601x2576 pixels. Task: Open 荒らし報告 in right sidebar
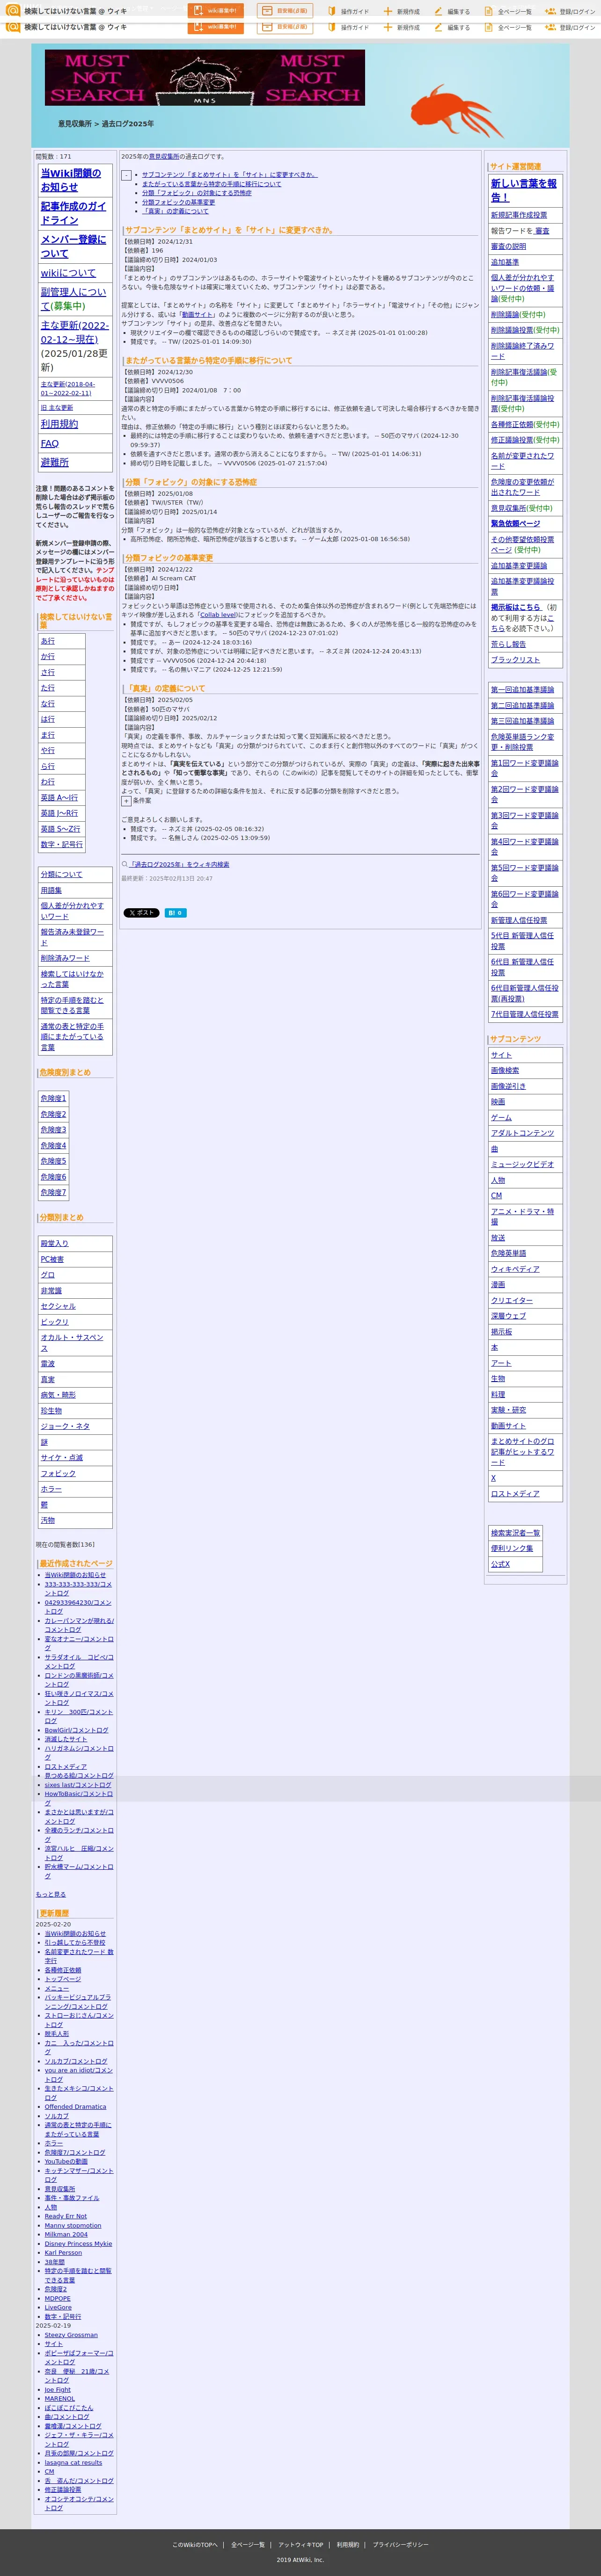pos(508,644)
